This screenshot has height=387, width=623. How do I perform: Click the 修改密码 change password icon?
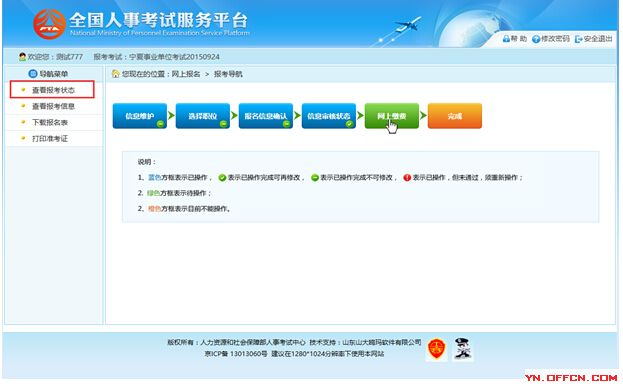pyautogui.click(x=536, y=39)
